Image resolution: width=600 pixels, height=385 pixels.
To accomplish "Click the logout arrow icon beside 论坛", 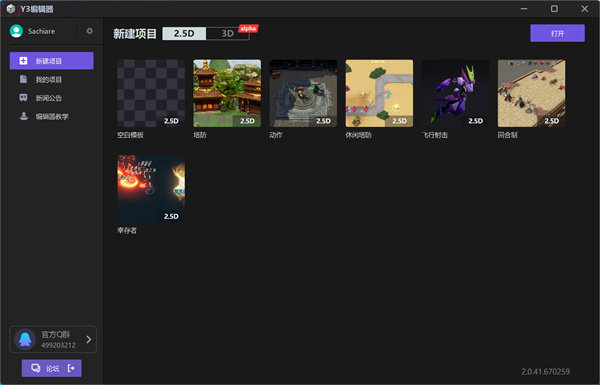I will (x=71, y=368).
